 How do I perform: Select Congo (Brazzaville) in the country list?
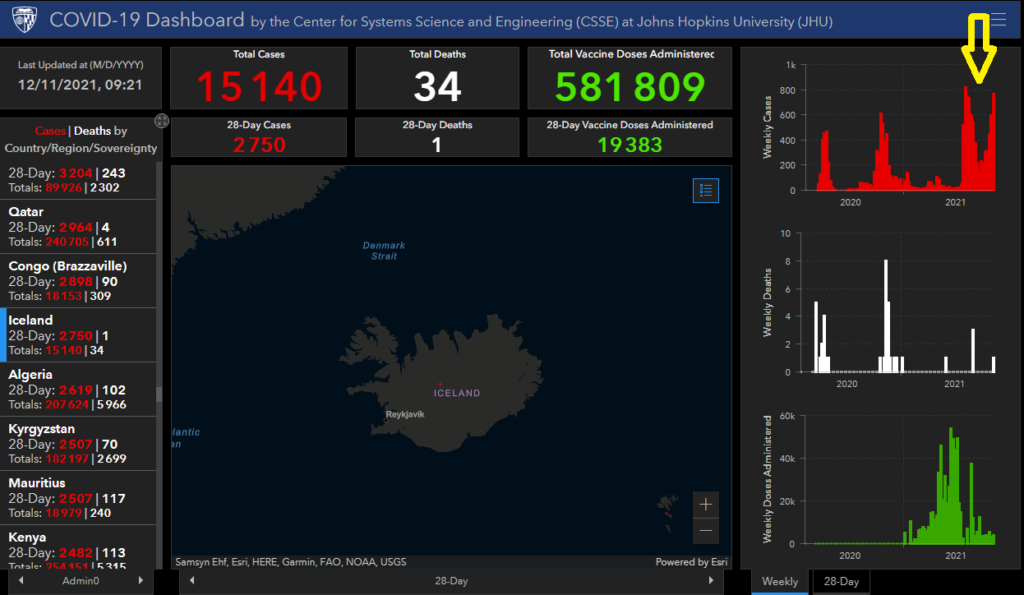78,281
